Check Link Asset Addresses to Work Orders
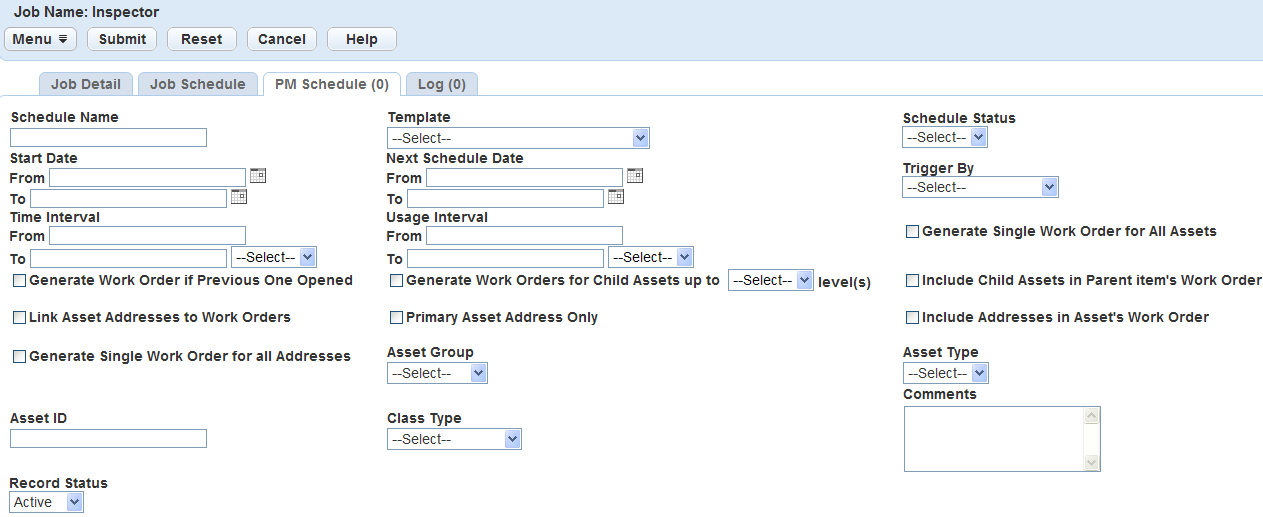The width and height of the screenshot is (1263, 517). (20, 318)
